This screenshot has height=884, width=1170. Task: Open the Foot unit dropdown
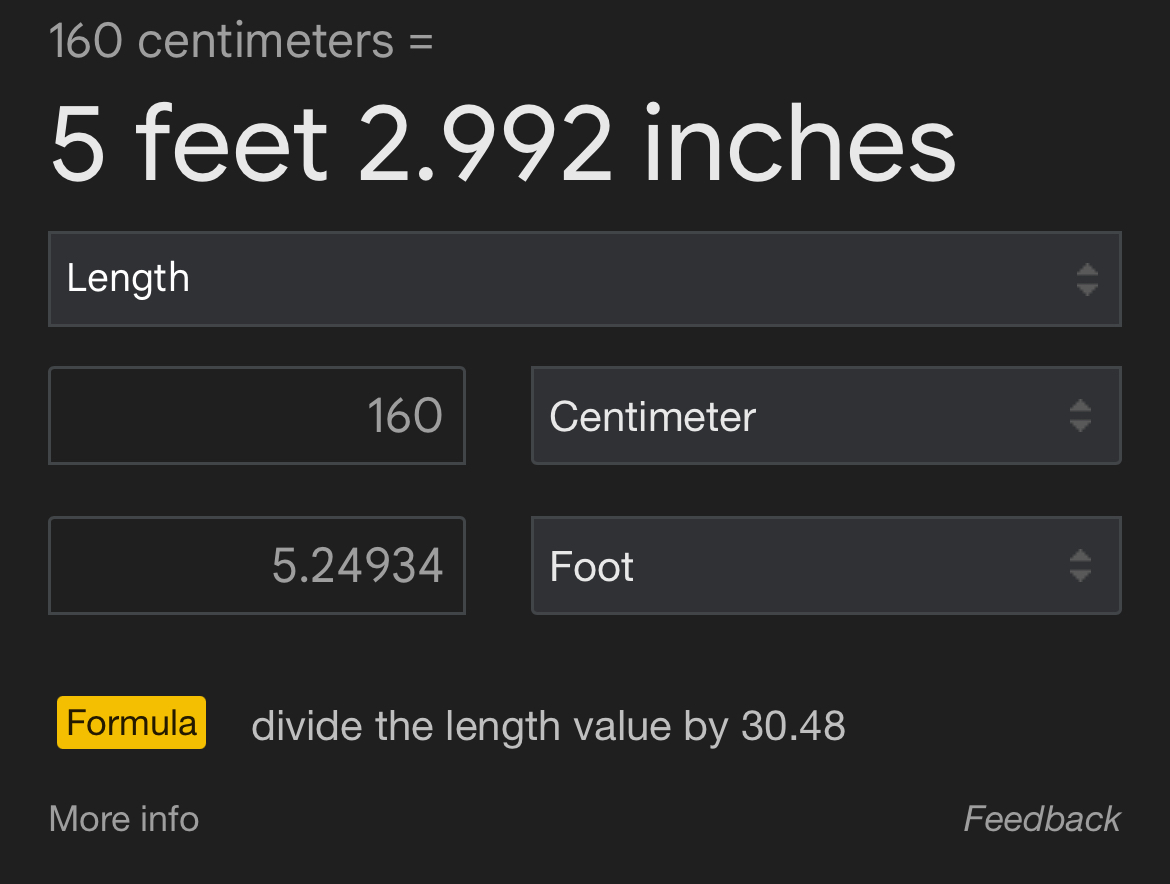tap(826, 565)
